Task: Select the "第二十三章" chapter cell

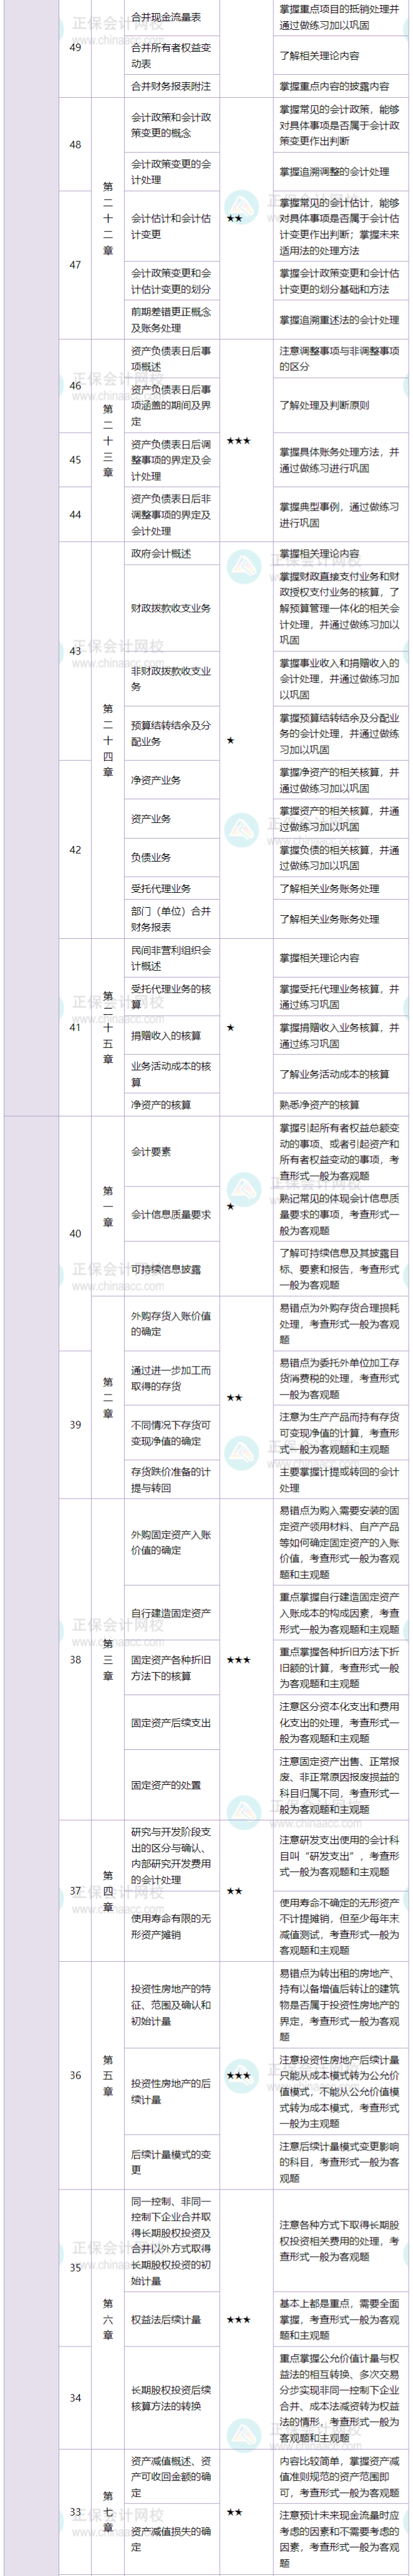Action: pos(108,440)
